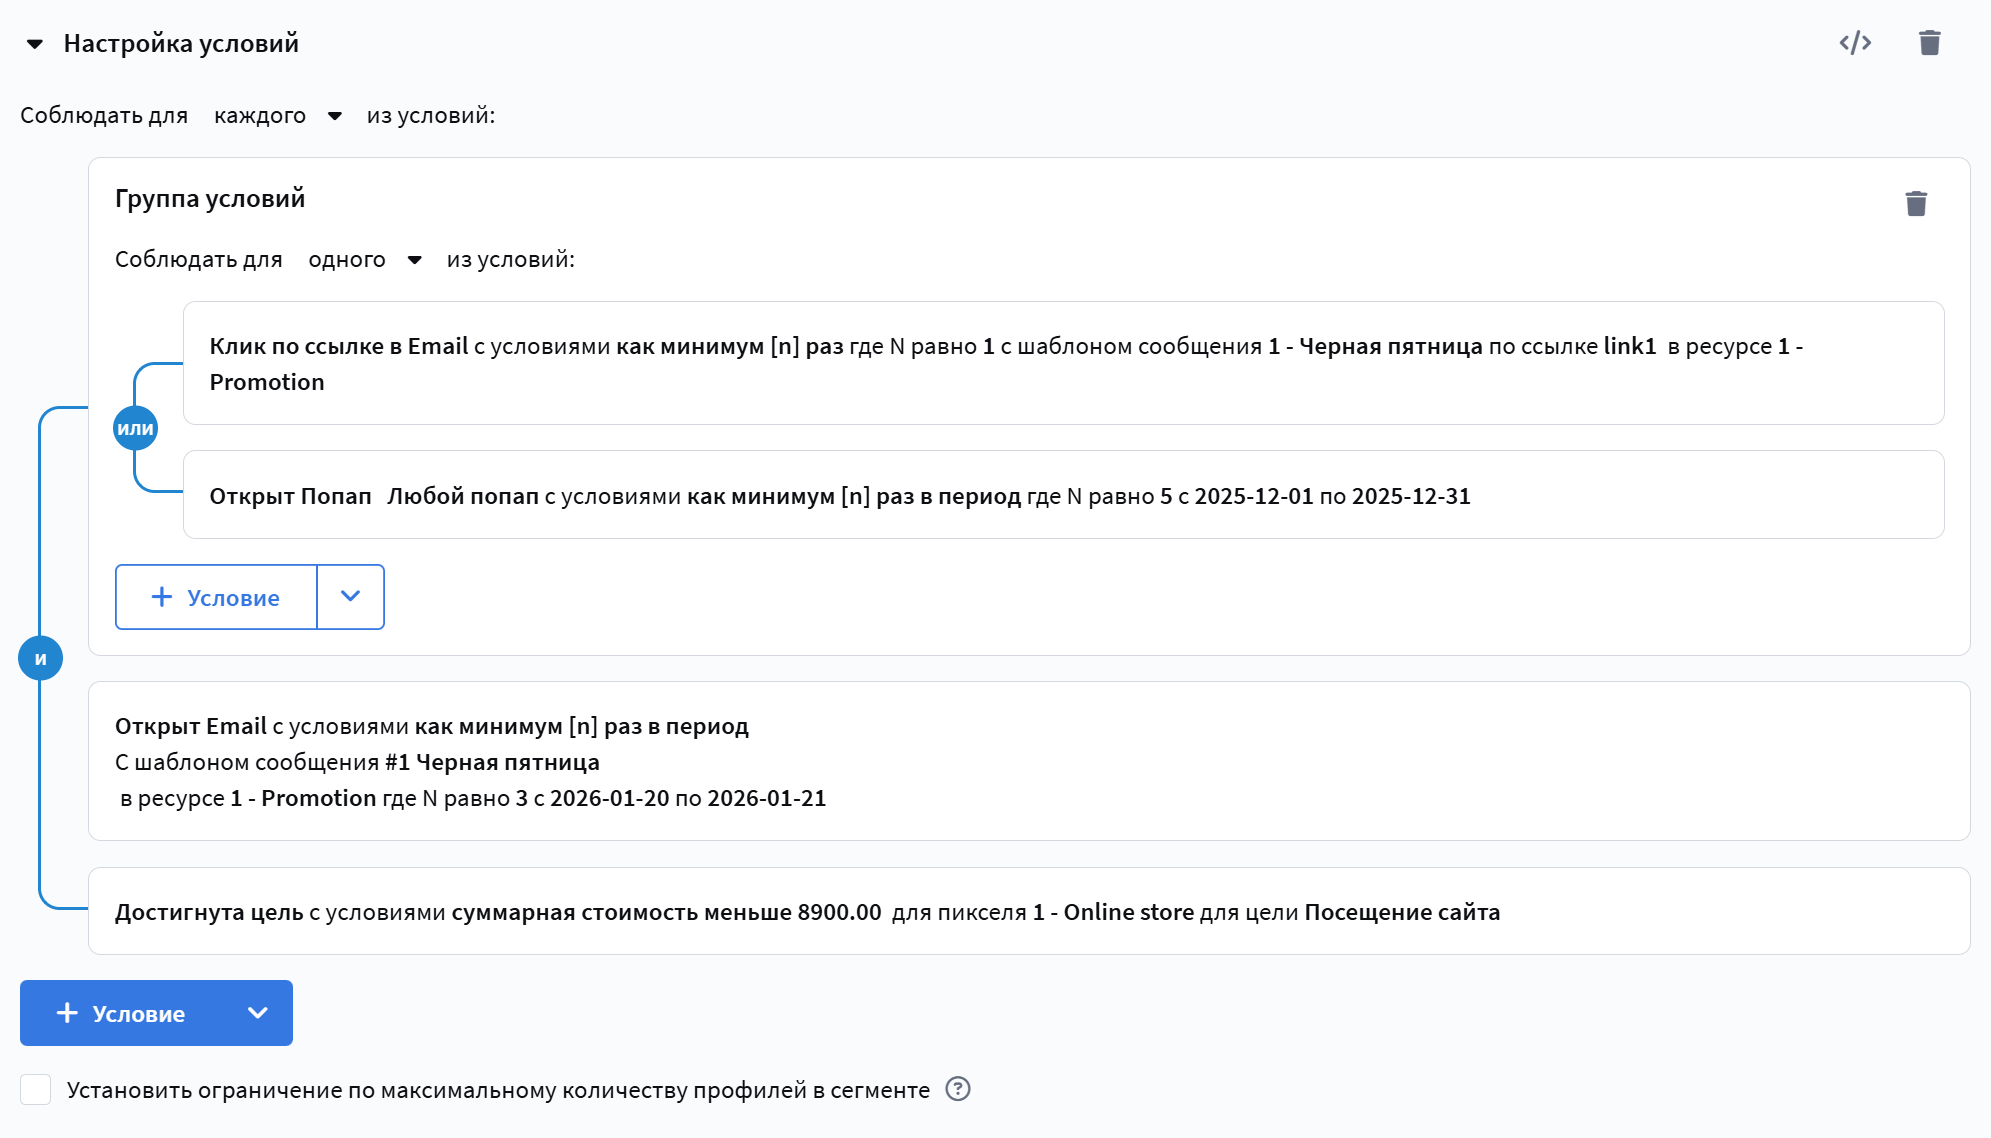The image size is (1991, 1138).
Task: Open the каждого dropdown selector
Action: (x=278, y=116)
